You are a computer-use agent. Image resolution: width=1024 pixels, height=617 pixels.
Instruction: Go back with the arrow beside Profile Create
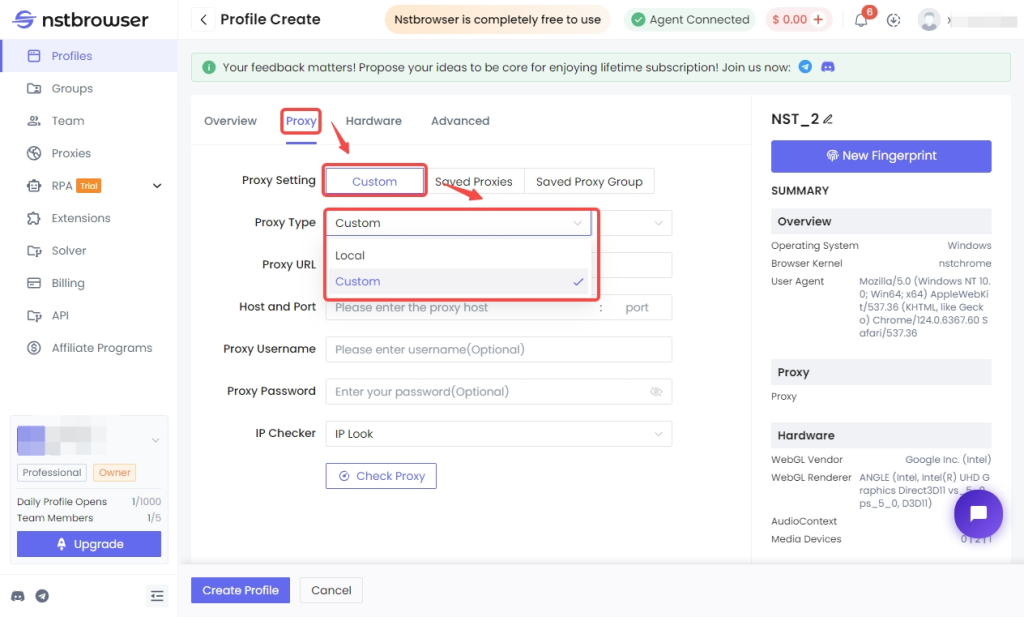tap(203, 20)
